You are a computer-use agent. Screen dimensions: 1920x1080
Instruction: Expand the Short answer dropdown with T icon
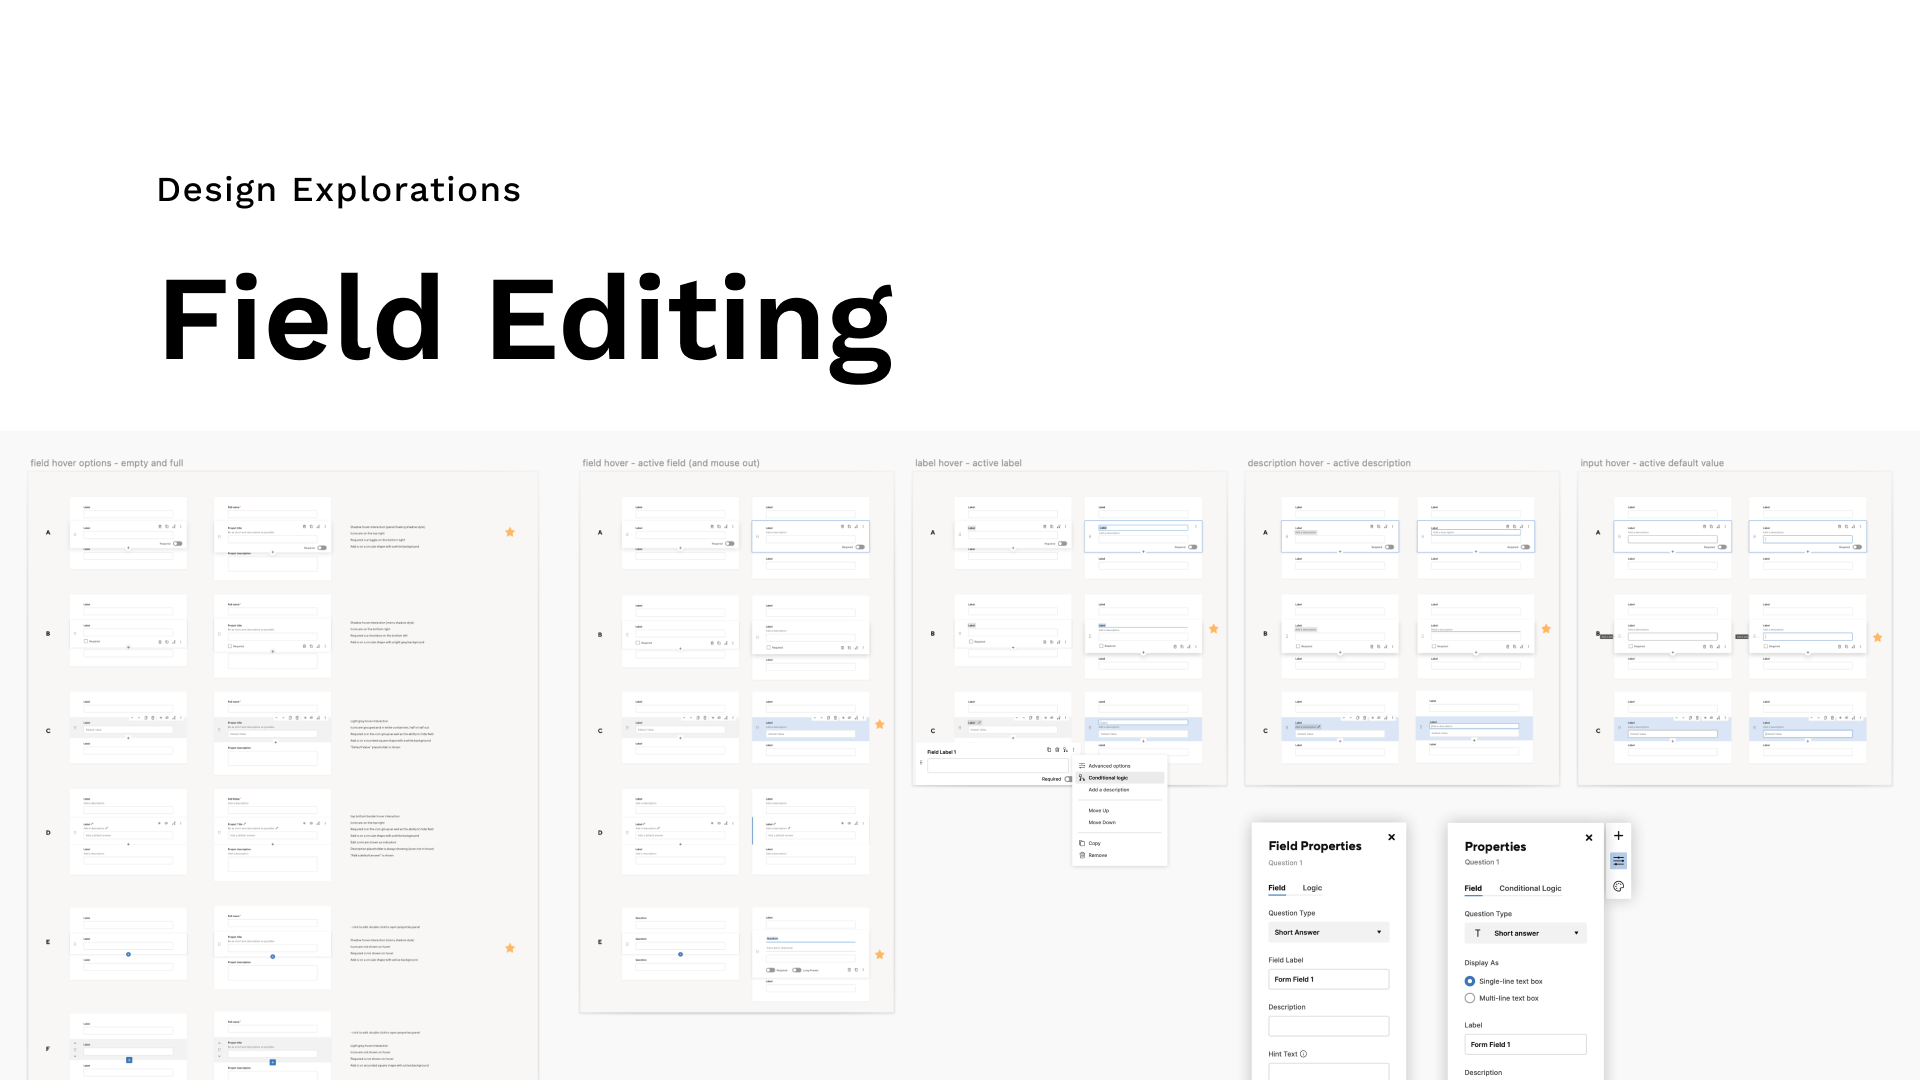click(x=1525, y=933)
